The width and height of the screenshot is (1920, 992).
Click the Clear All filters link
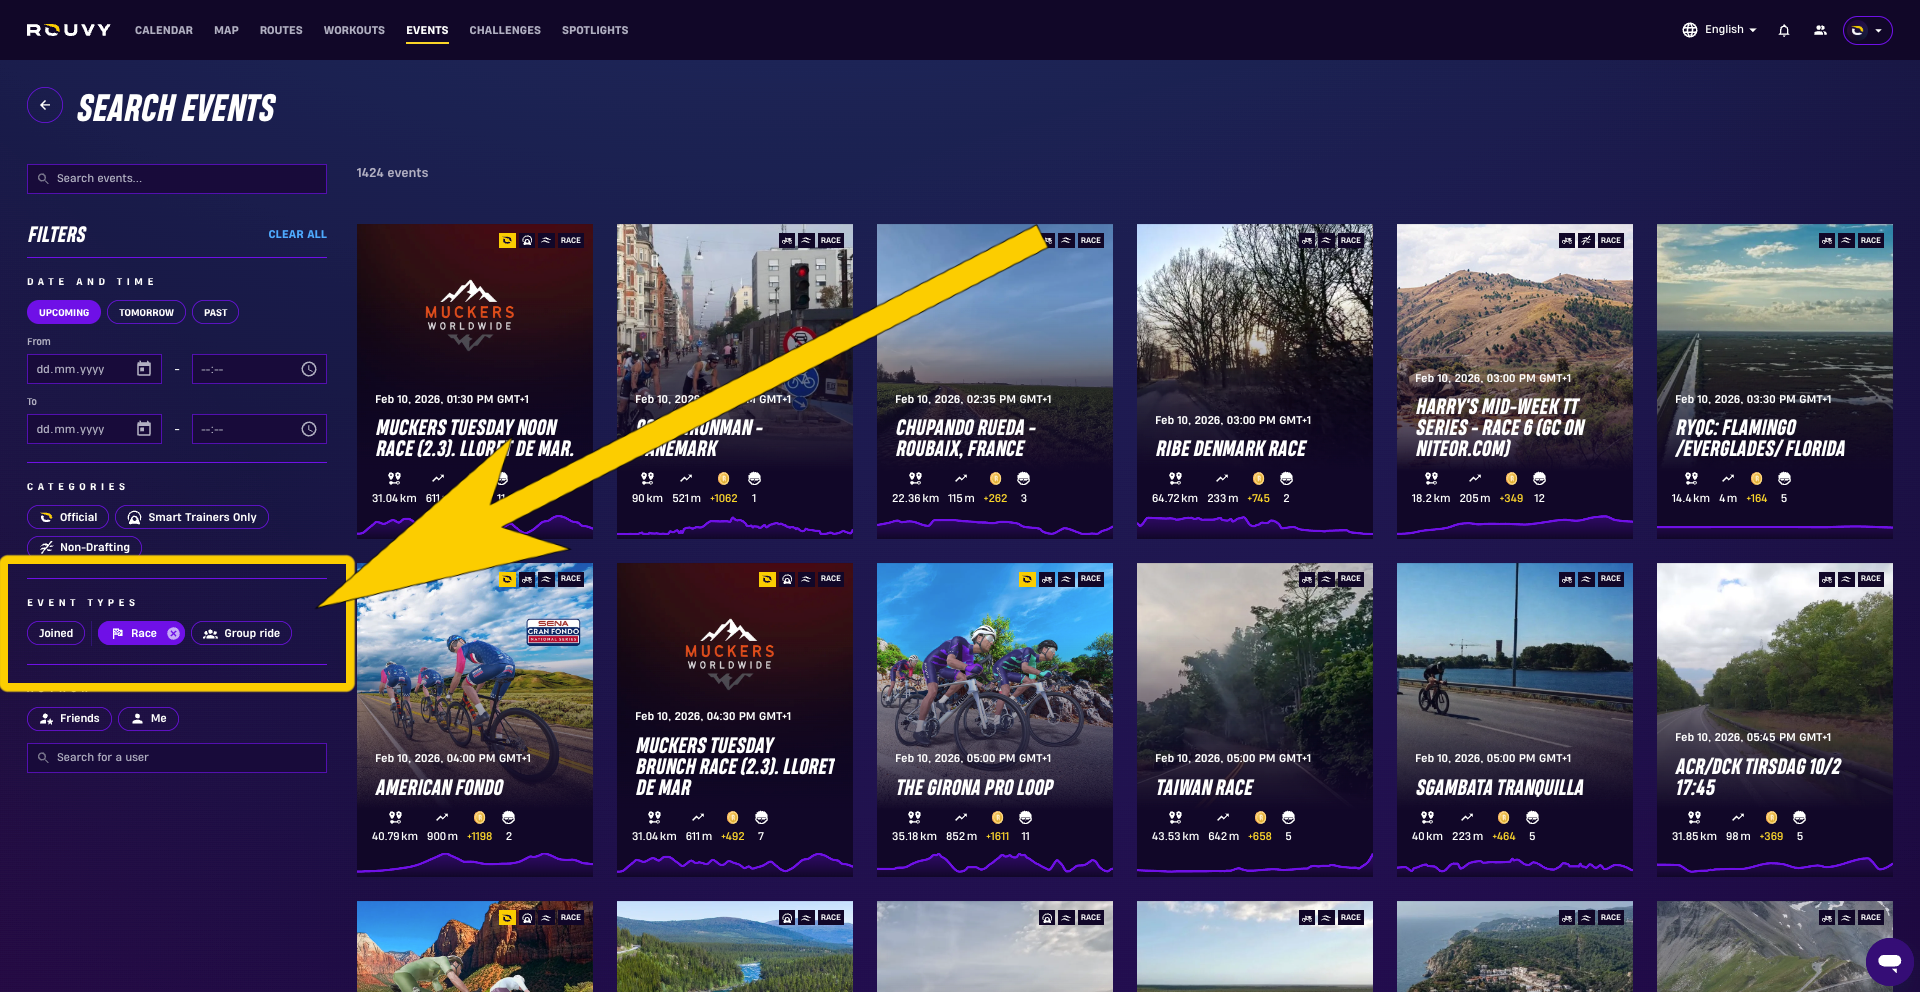pos(297,234)
